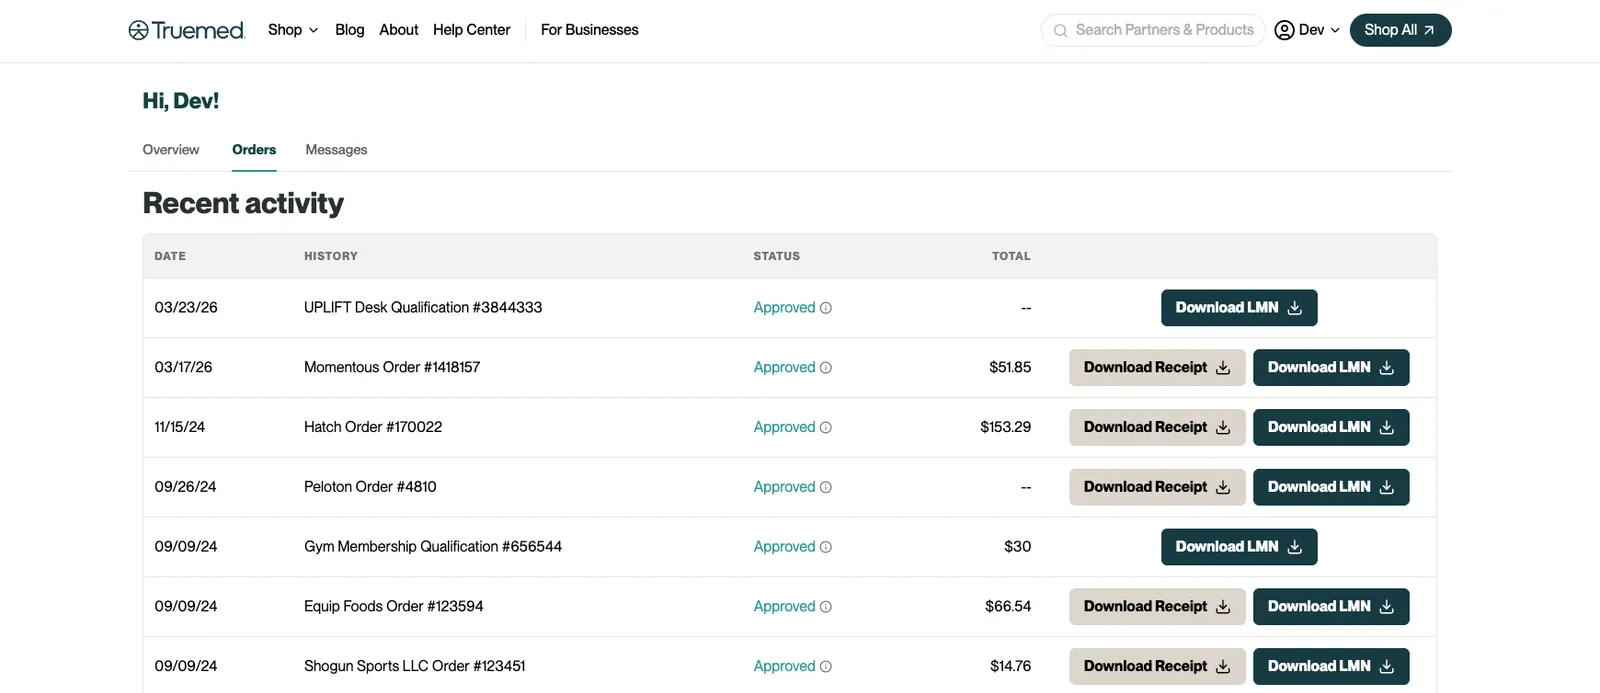Click the Dev user avatar icon
Image resolution: width=1600 pixels, height=693 pixels.
point(1284,30)
